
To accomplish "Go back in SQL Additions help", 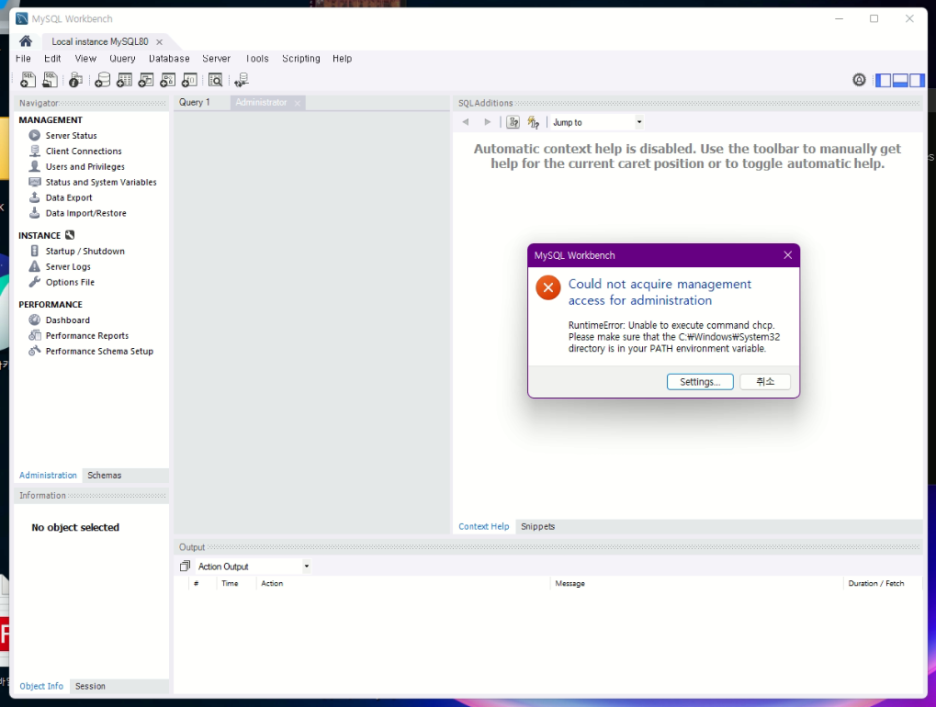I will [466, 122].
